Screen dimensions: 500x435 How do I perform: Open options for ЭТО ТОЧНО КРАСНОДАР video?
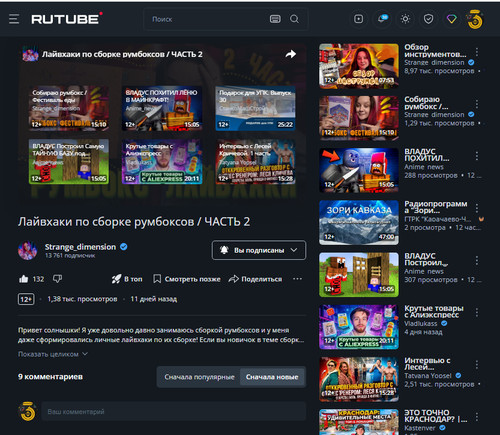(477, 417)
